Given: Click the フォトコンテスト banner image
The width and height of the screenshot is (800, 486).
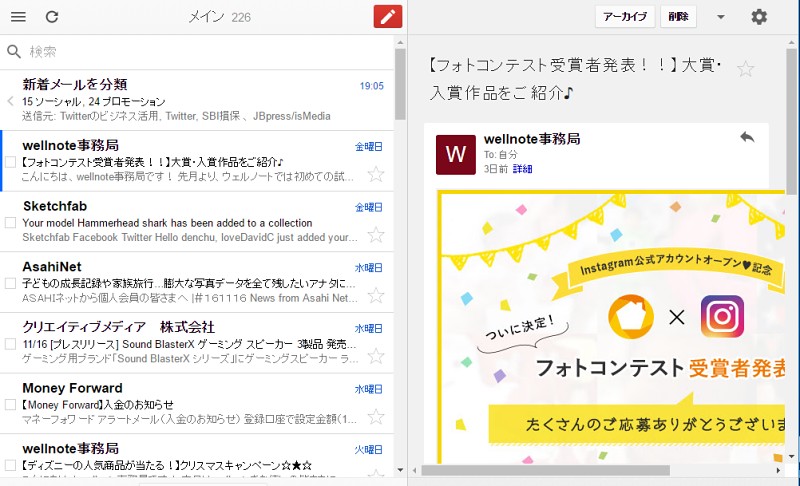Looking at the screenshot, I should [x=611, y=327].
